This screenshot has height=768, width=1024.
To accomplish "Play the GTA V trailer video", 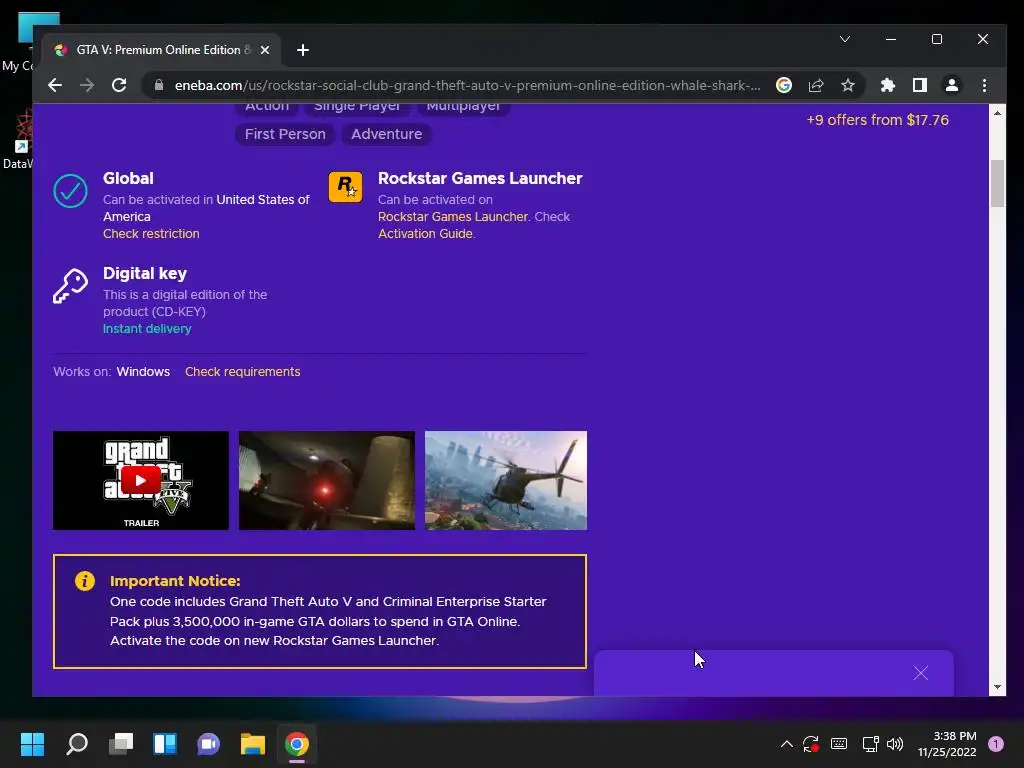I will pos(140,480).
